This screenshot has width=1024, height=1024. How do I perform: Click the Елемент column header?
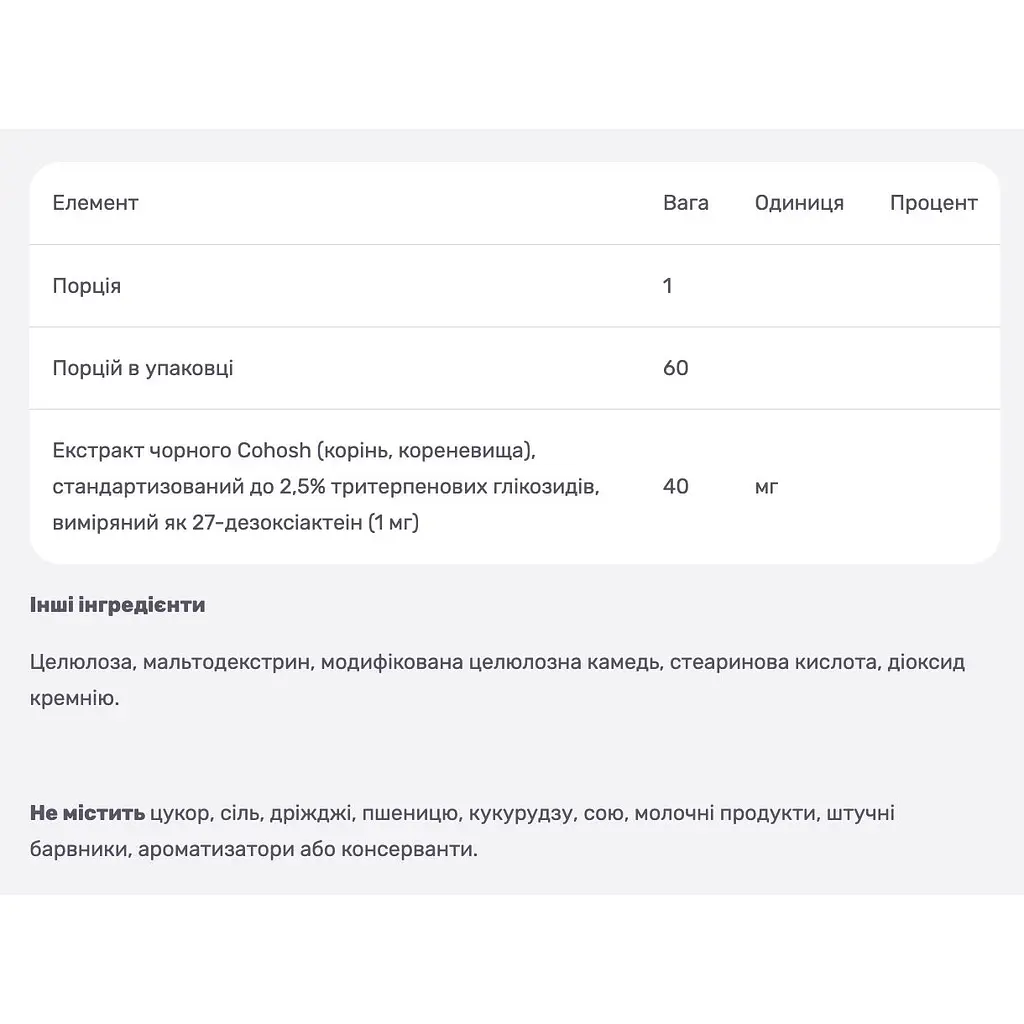click(95, 203)
